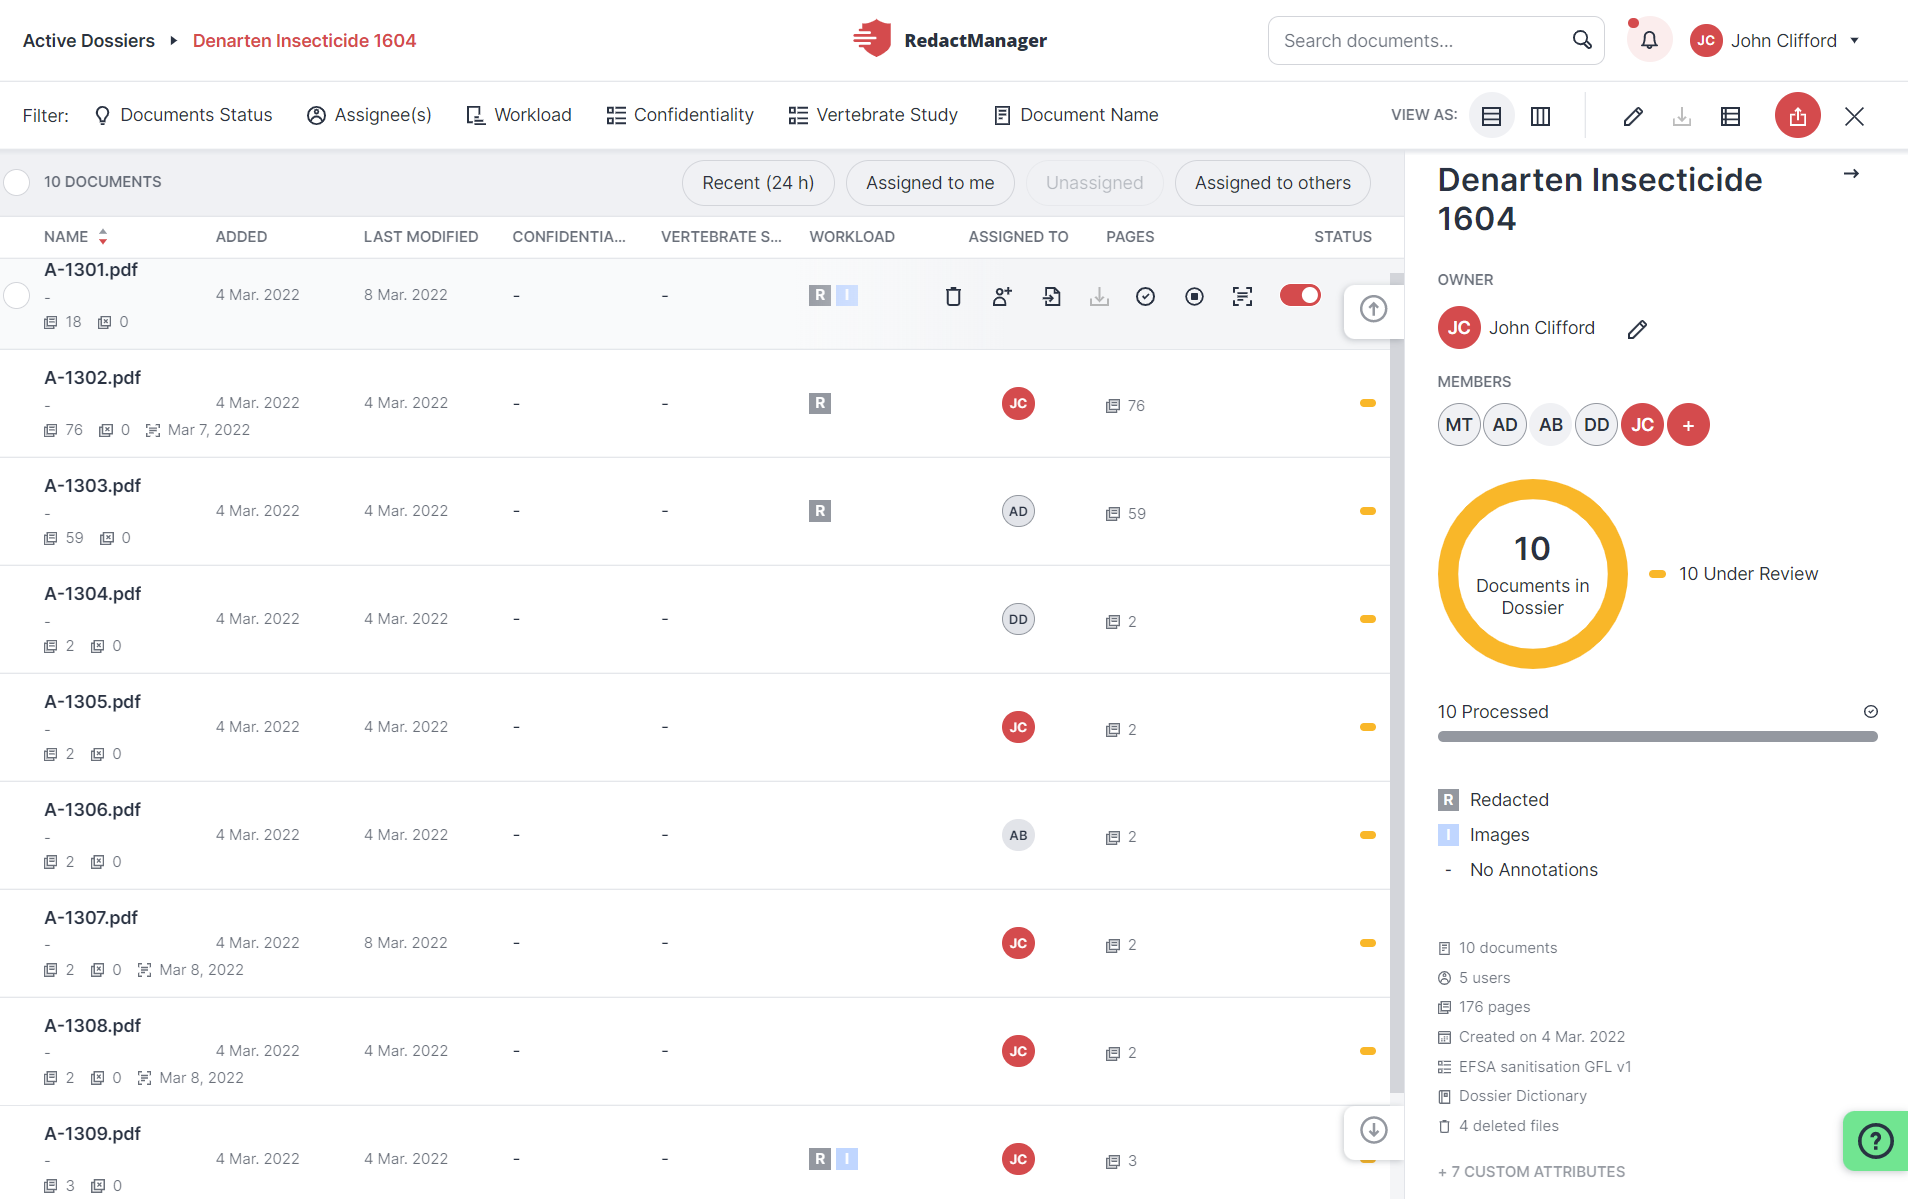Collapse dossier details panel with arrow
1908x1200 pixels.
(1851, 174)
